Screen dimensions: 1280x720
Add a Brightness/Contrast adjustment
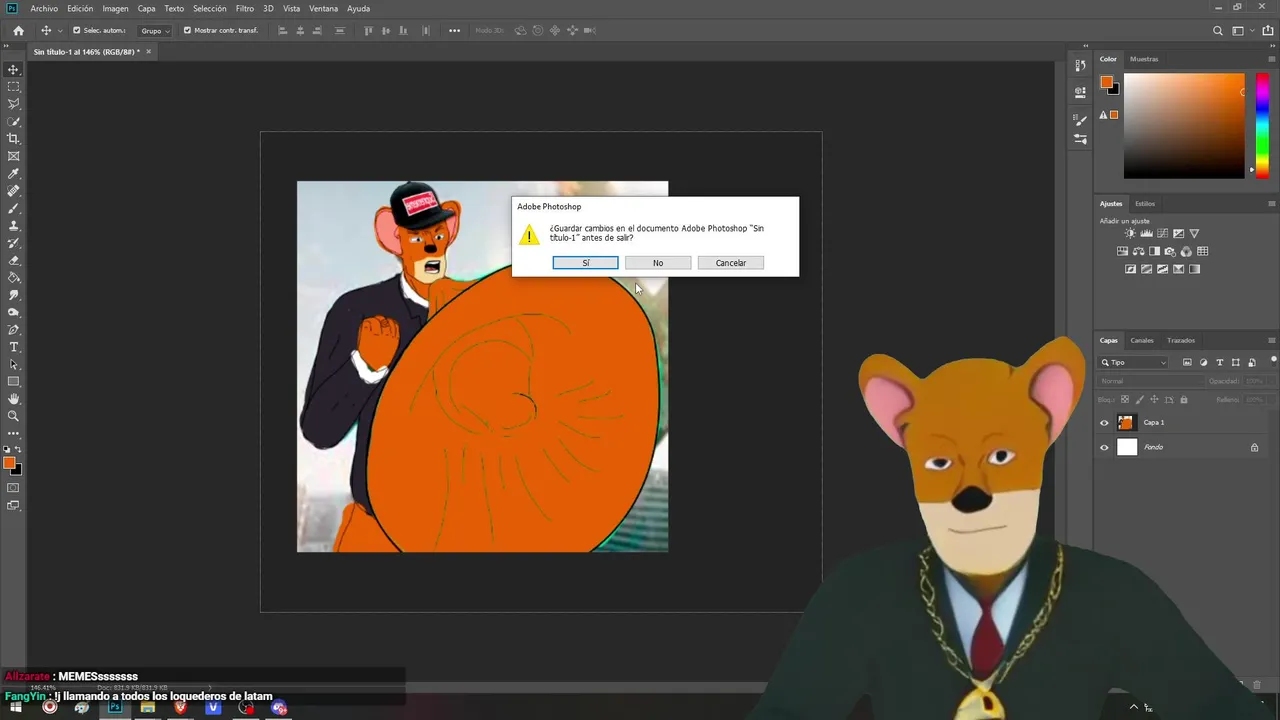pos(1130,234)
